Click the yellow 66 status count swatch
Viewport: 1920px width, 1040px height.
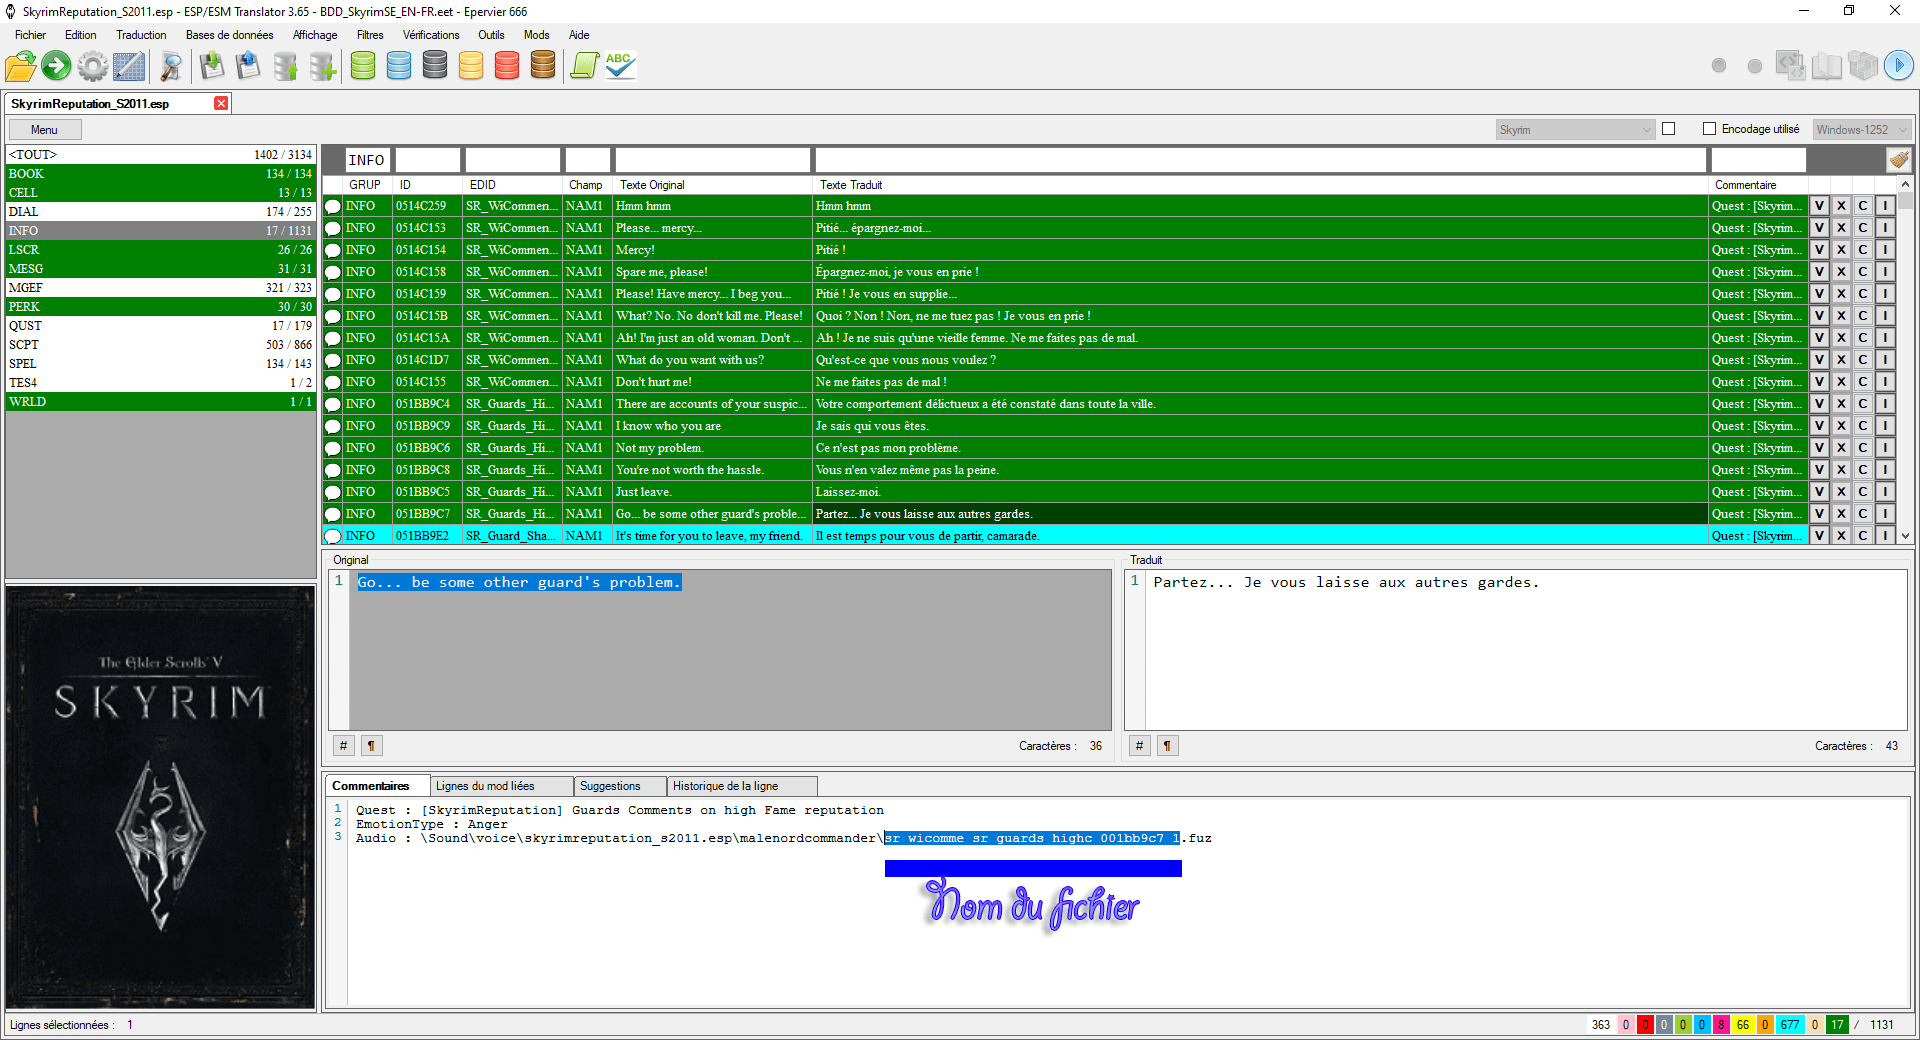point(1743,1025)
